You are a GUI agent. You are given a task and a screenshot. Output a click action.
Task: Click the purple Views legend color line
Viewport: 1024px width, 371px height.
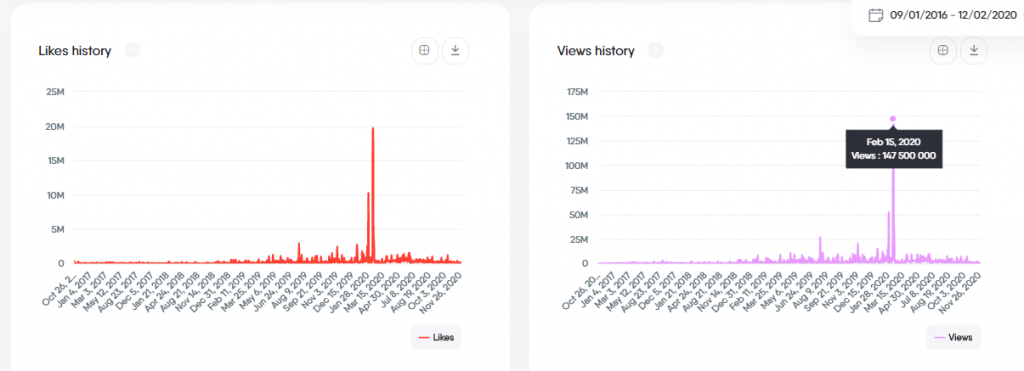[939, 338]
